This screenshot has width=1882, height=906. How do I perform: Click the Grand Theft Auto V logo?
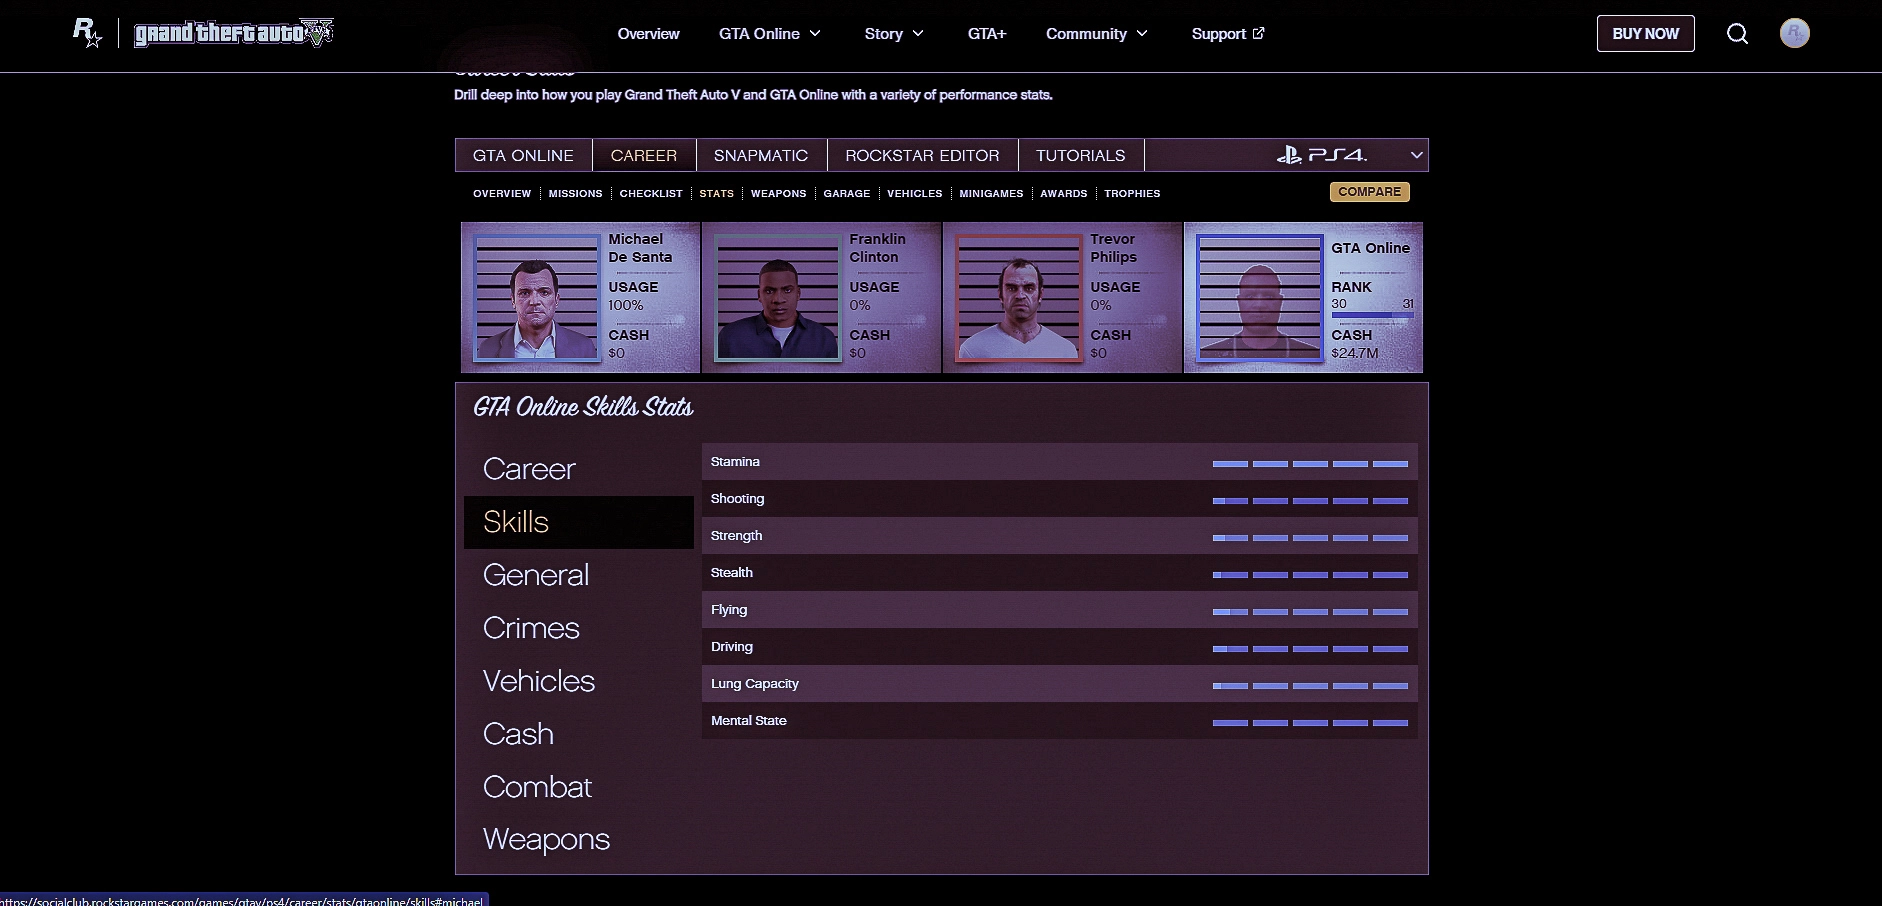[234, 33]
